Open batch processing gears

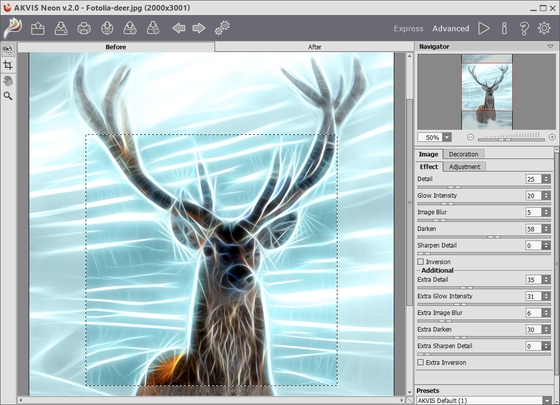(x=222, y=28)
